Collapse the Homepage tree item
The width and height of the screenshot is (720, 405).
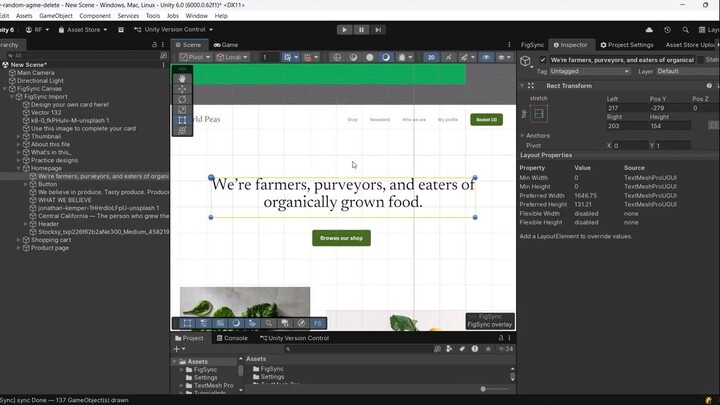18,168
